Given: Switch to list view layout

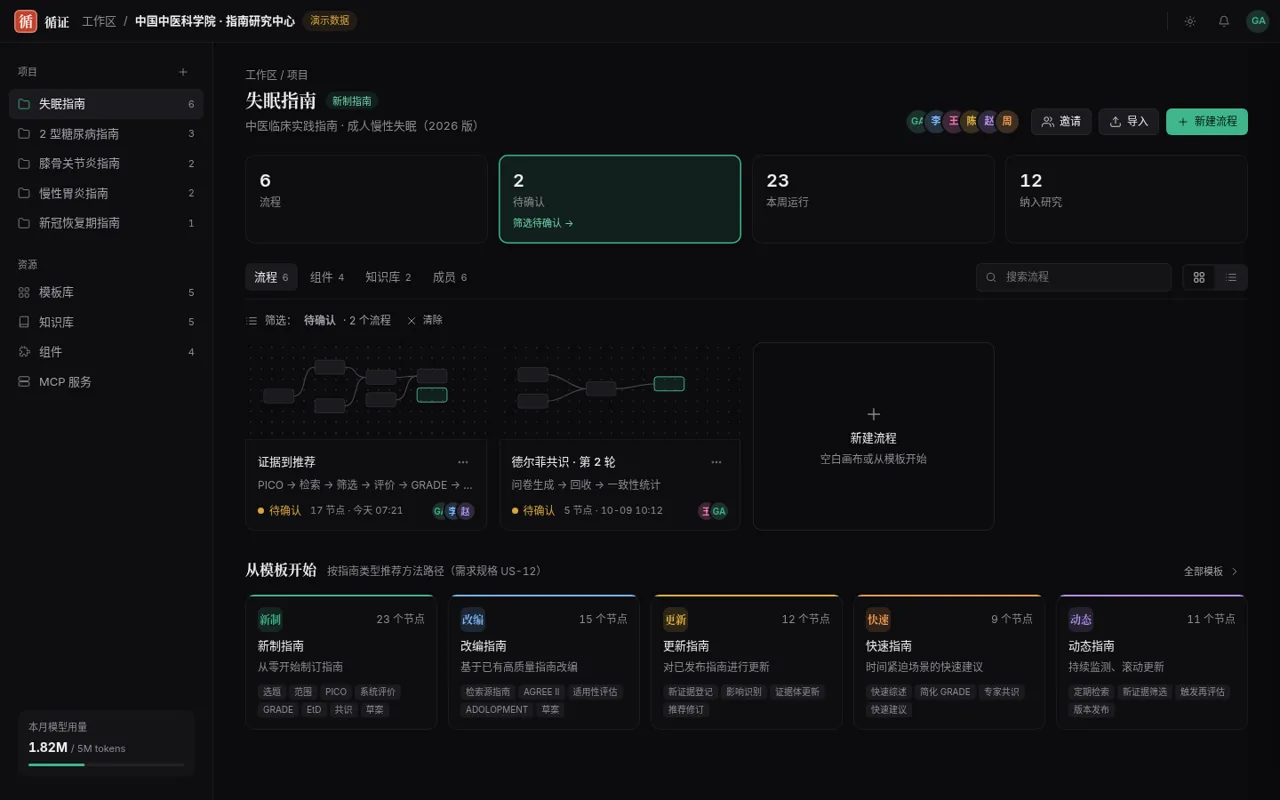Looking at the screenshot, I should point(1231,277).
